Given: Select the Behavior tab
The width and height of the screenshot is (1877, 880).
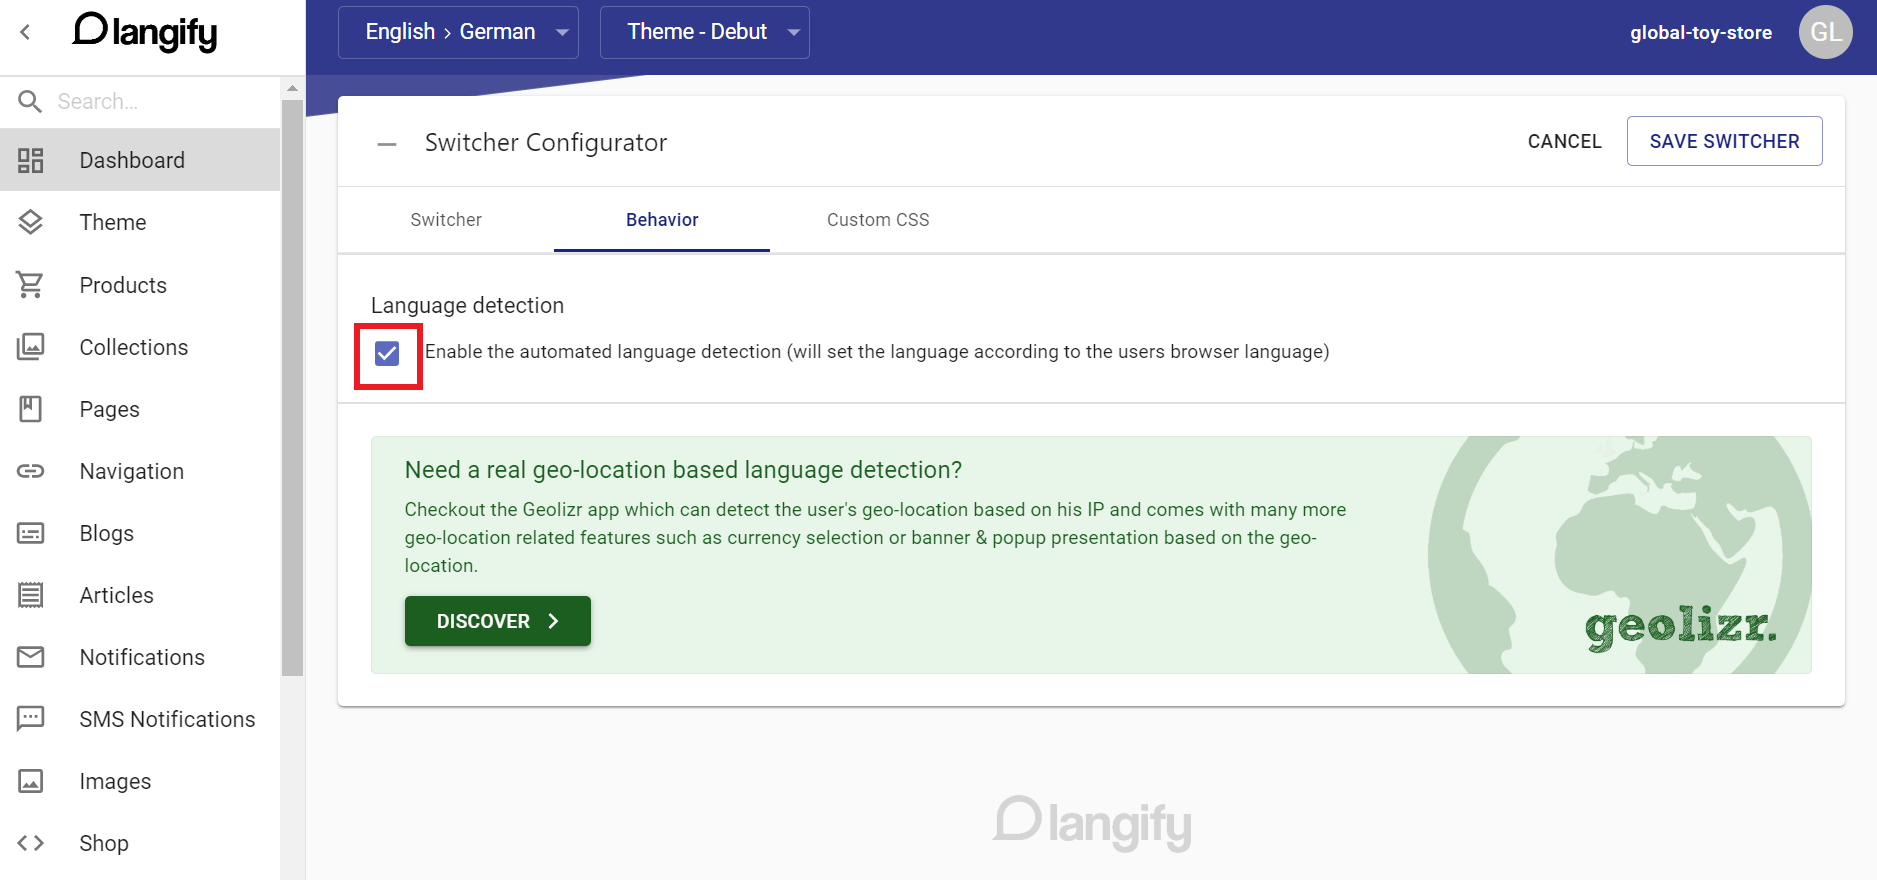Looking at the screenshot, I should coord(662,220).
